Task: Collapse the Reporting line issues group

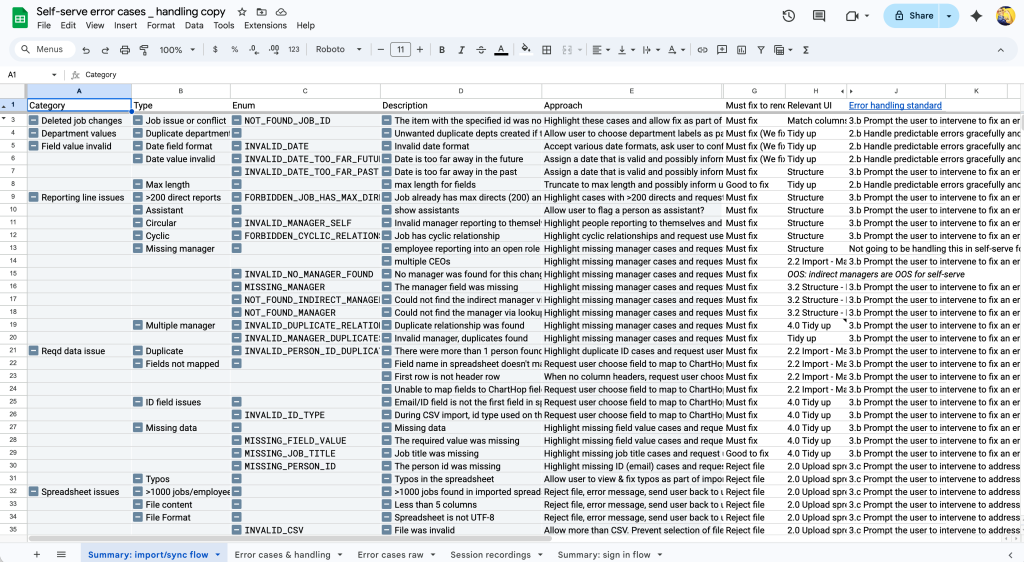Action: (34, 197)
